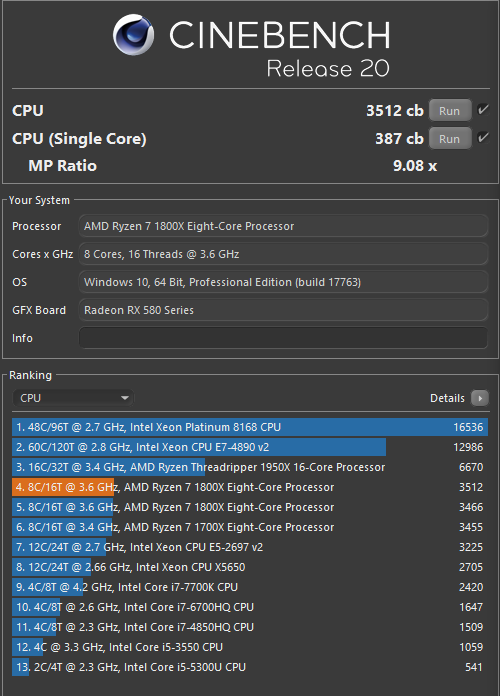Click the Details arrow icon button
This screenshot has width=500, height=696.
(x=480, y=398)
